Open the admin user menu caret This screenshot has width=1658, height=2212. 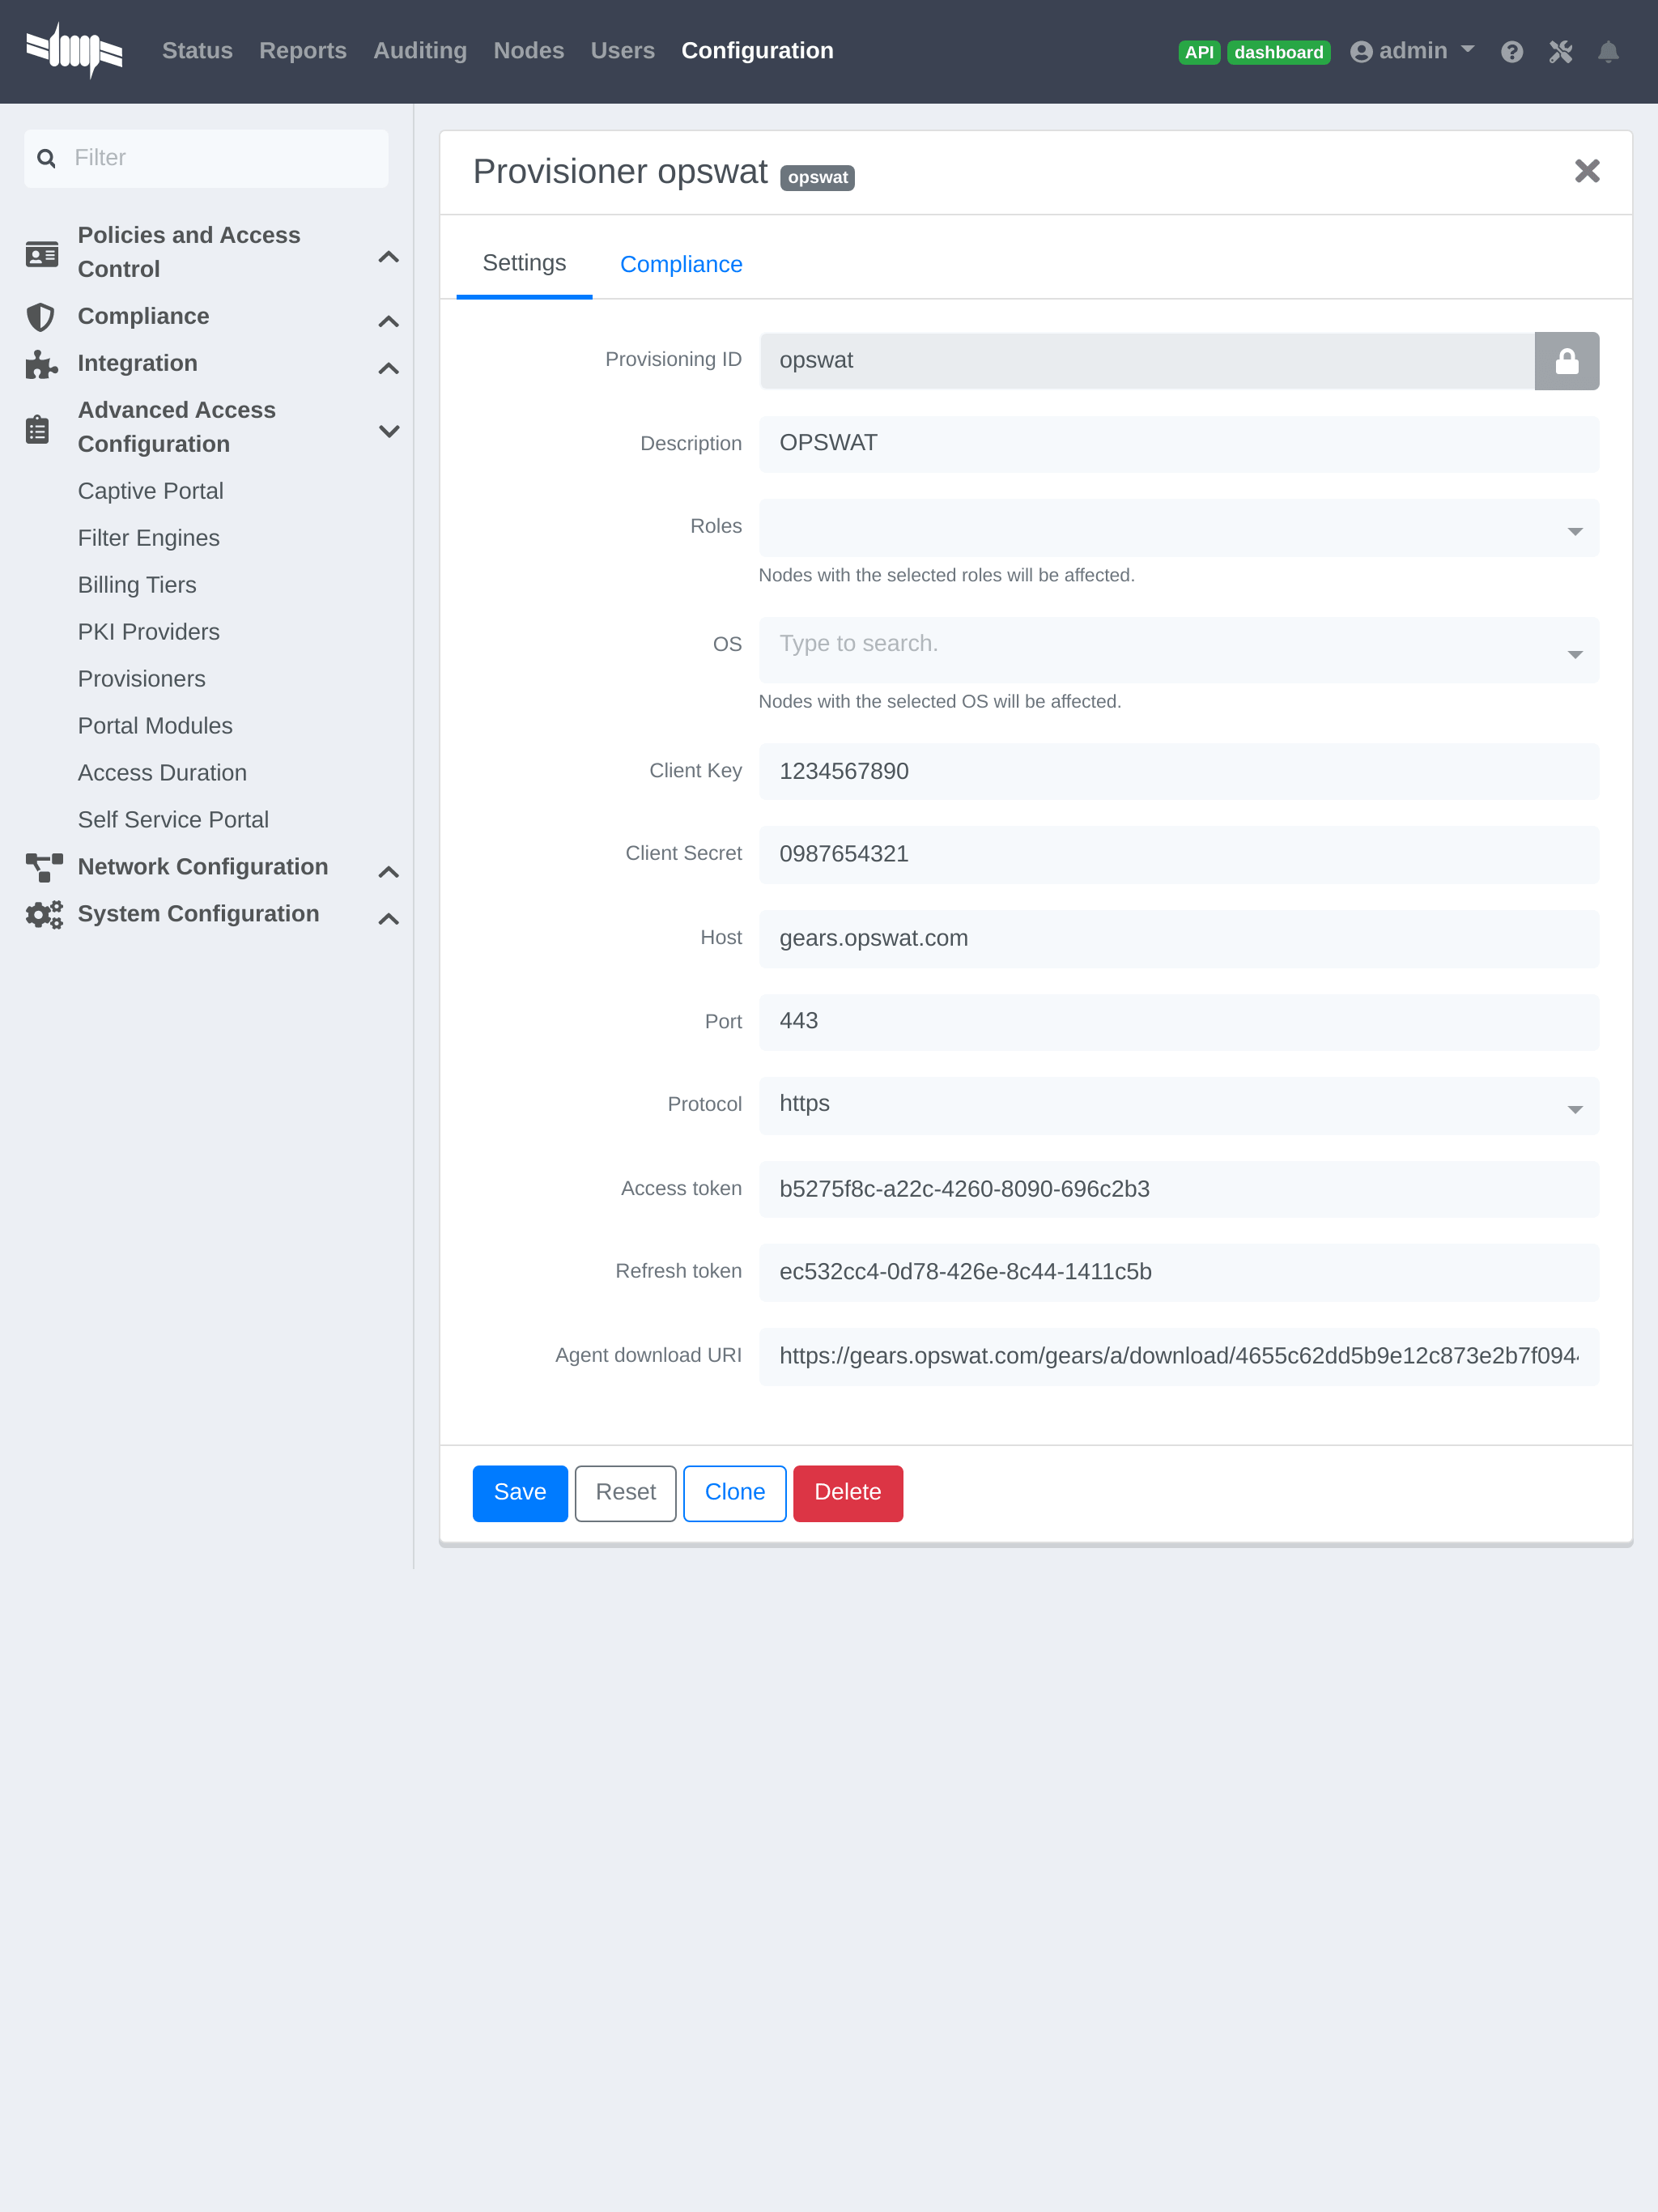pos(1467,49)
